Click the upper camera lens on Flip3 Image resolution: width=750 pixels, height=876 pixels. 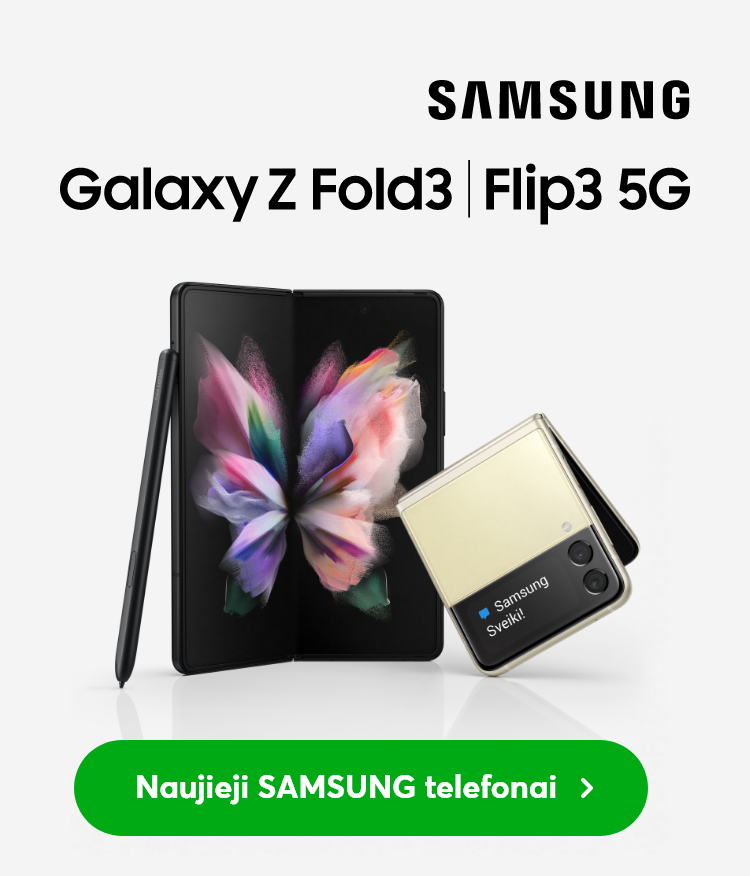tap(581, 554)
